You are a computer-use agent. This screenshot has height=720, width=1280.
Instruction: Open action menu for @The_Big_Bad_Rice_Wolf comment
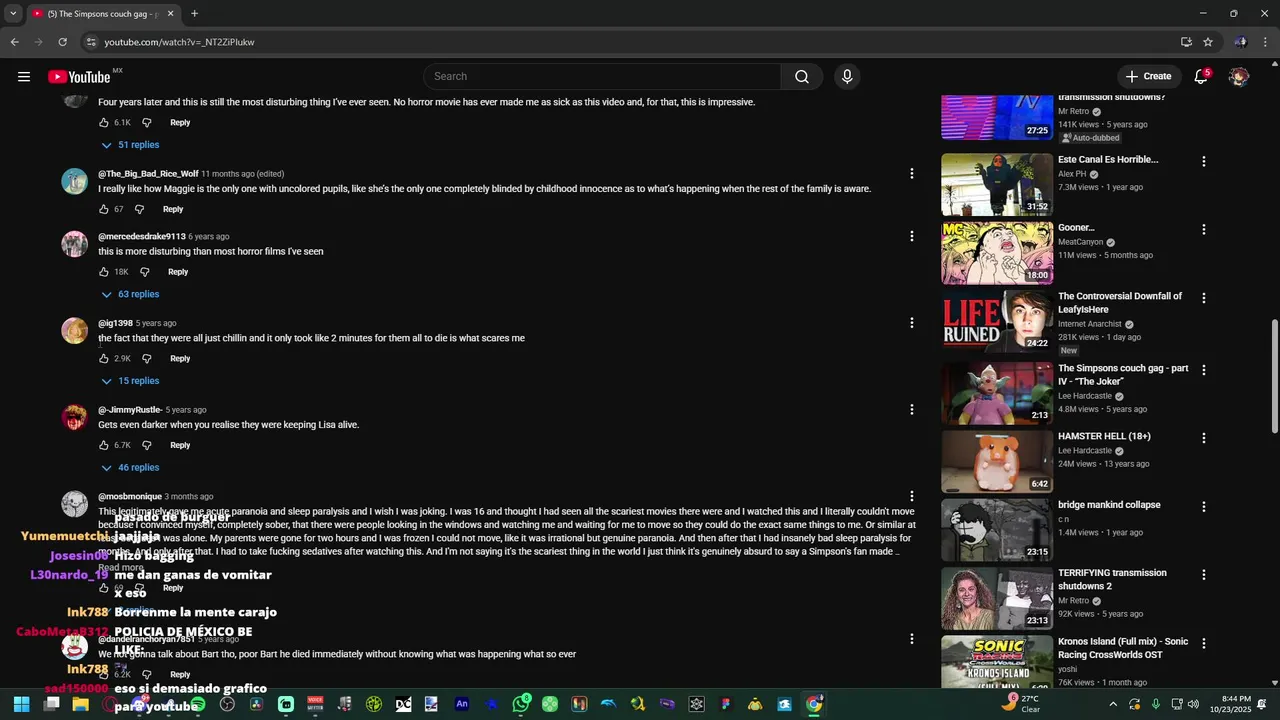(911, 174)
